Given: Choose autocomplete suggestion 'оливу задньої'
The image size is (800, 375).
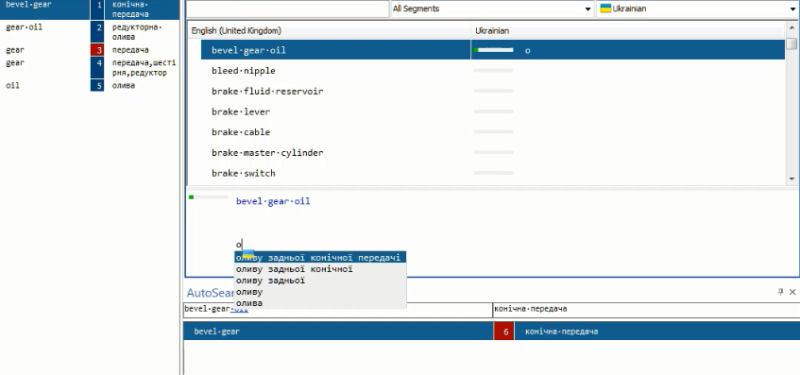Looking at the screenshot, I should 320,280.
